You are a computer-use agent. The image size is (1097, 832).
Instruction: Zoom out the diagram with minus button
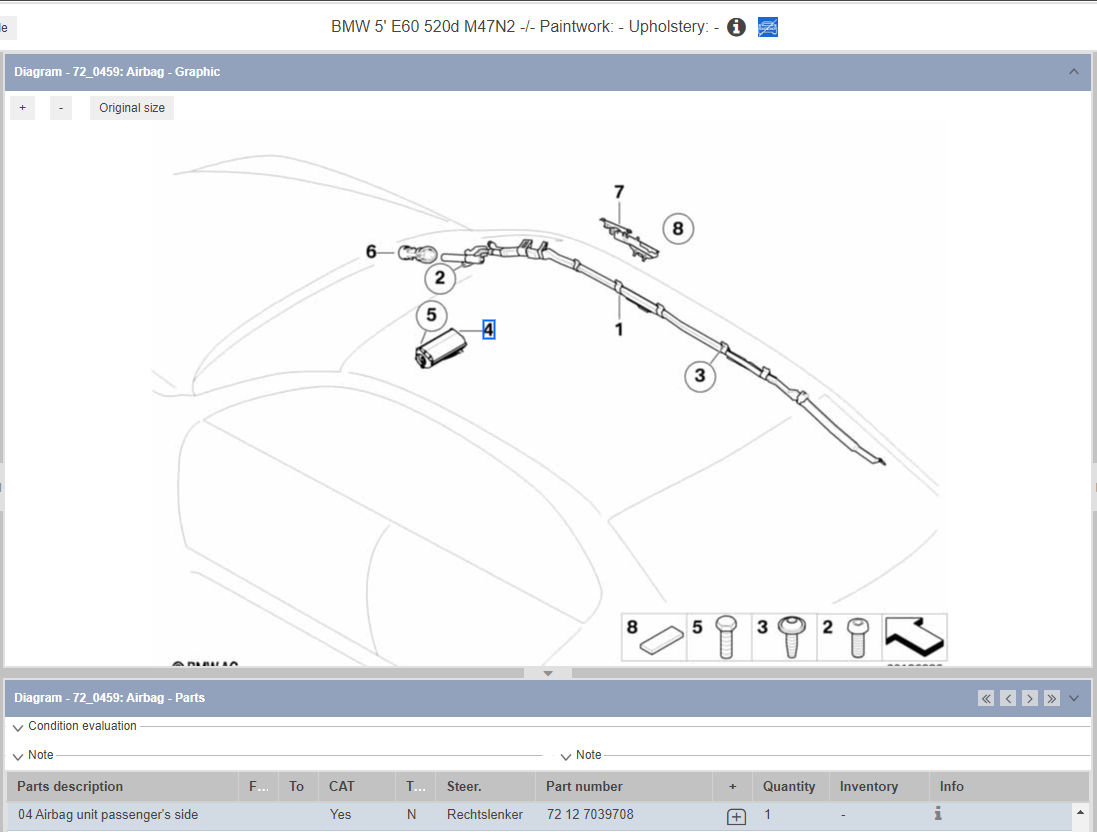tap(61, 108)
